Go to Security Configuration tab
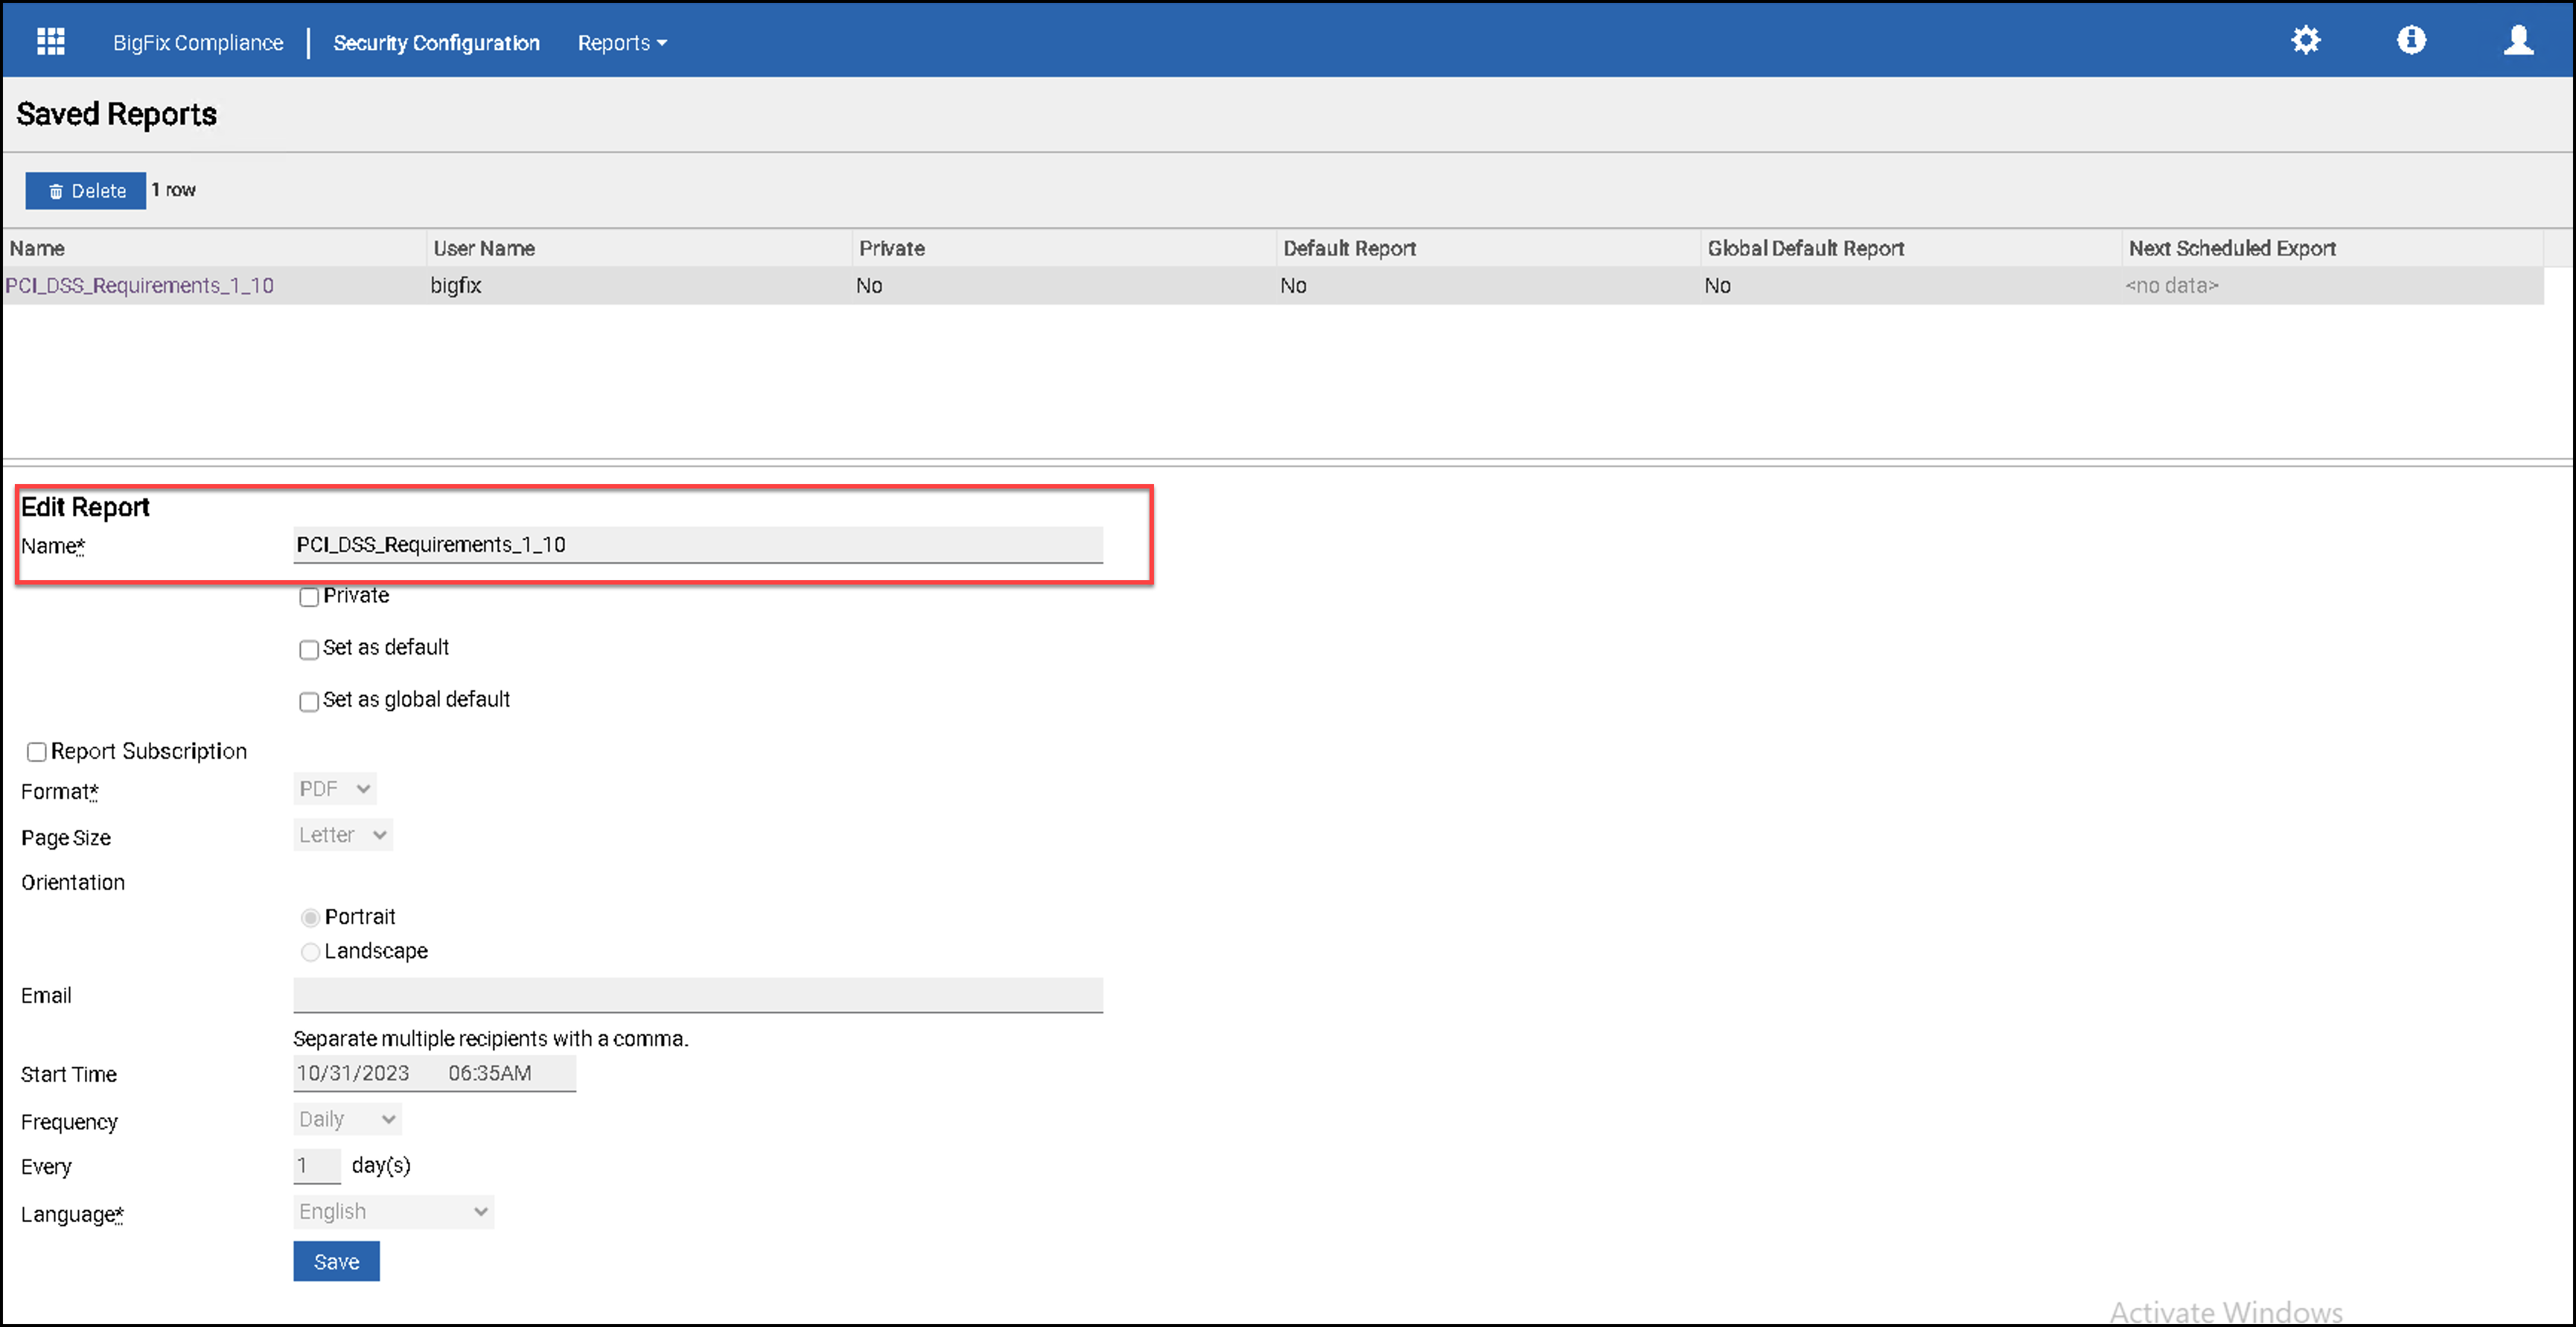2576x1327 pixels. pyautogui.click(x=436, y=43)
